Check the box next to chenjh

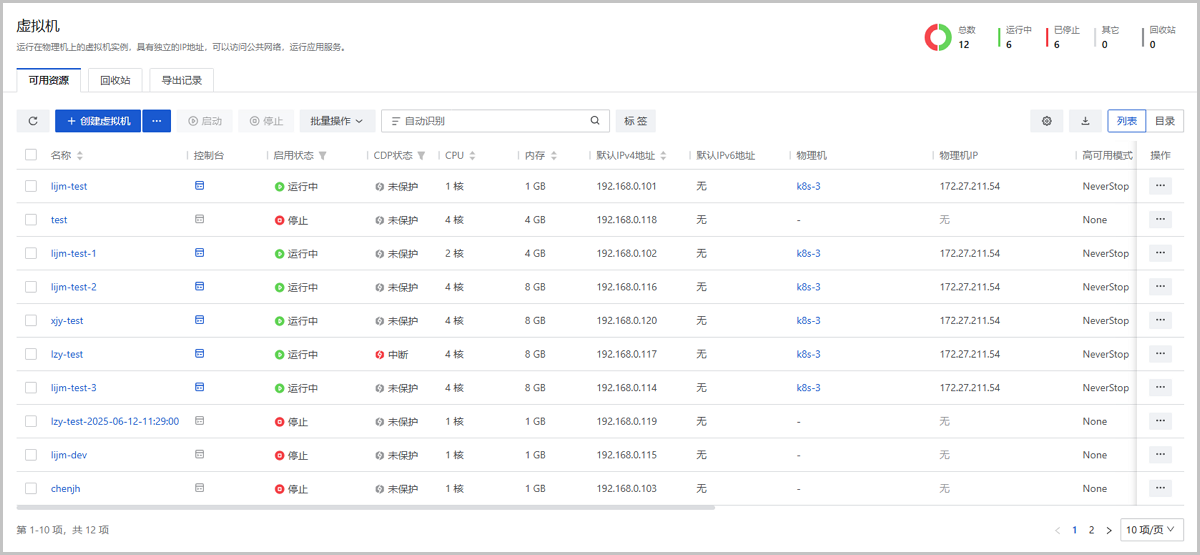click(x=31, y=488)
